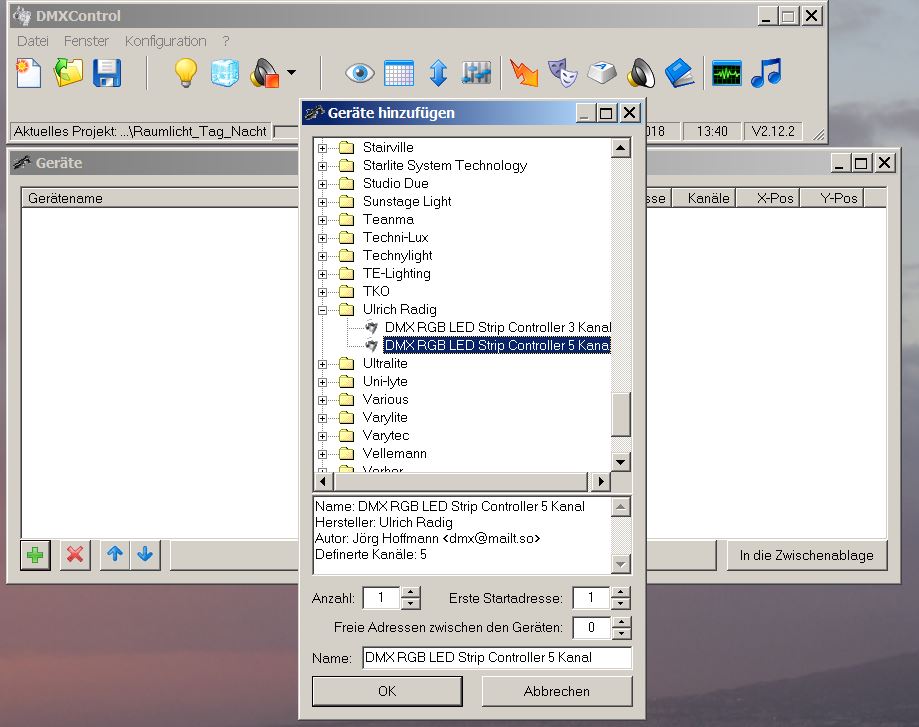The image size is (919, 727).
Task: Click the OK button
Action: (x=387, y=691)
